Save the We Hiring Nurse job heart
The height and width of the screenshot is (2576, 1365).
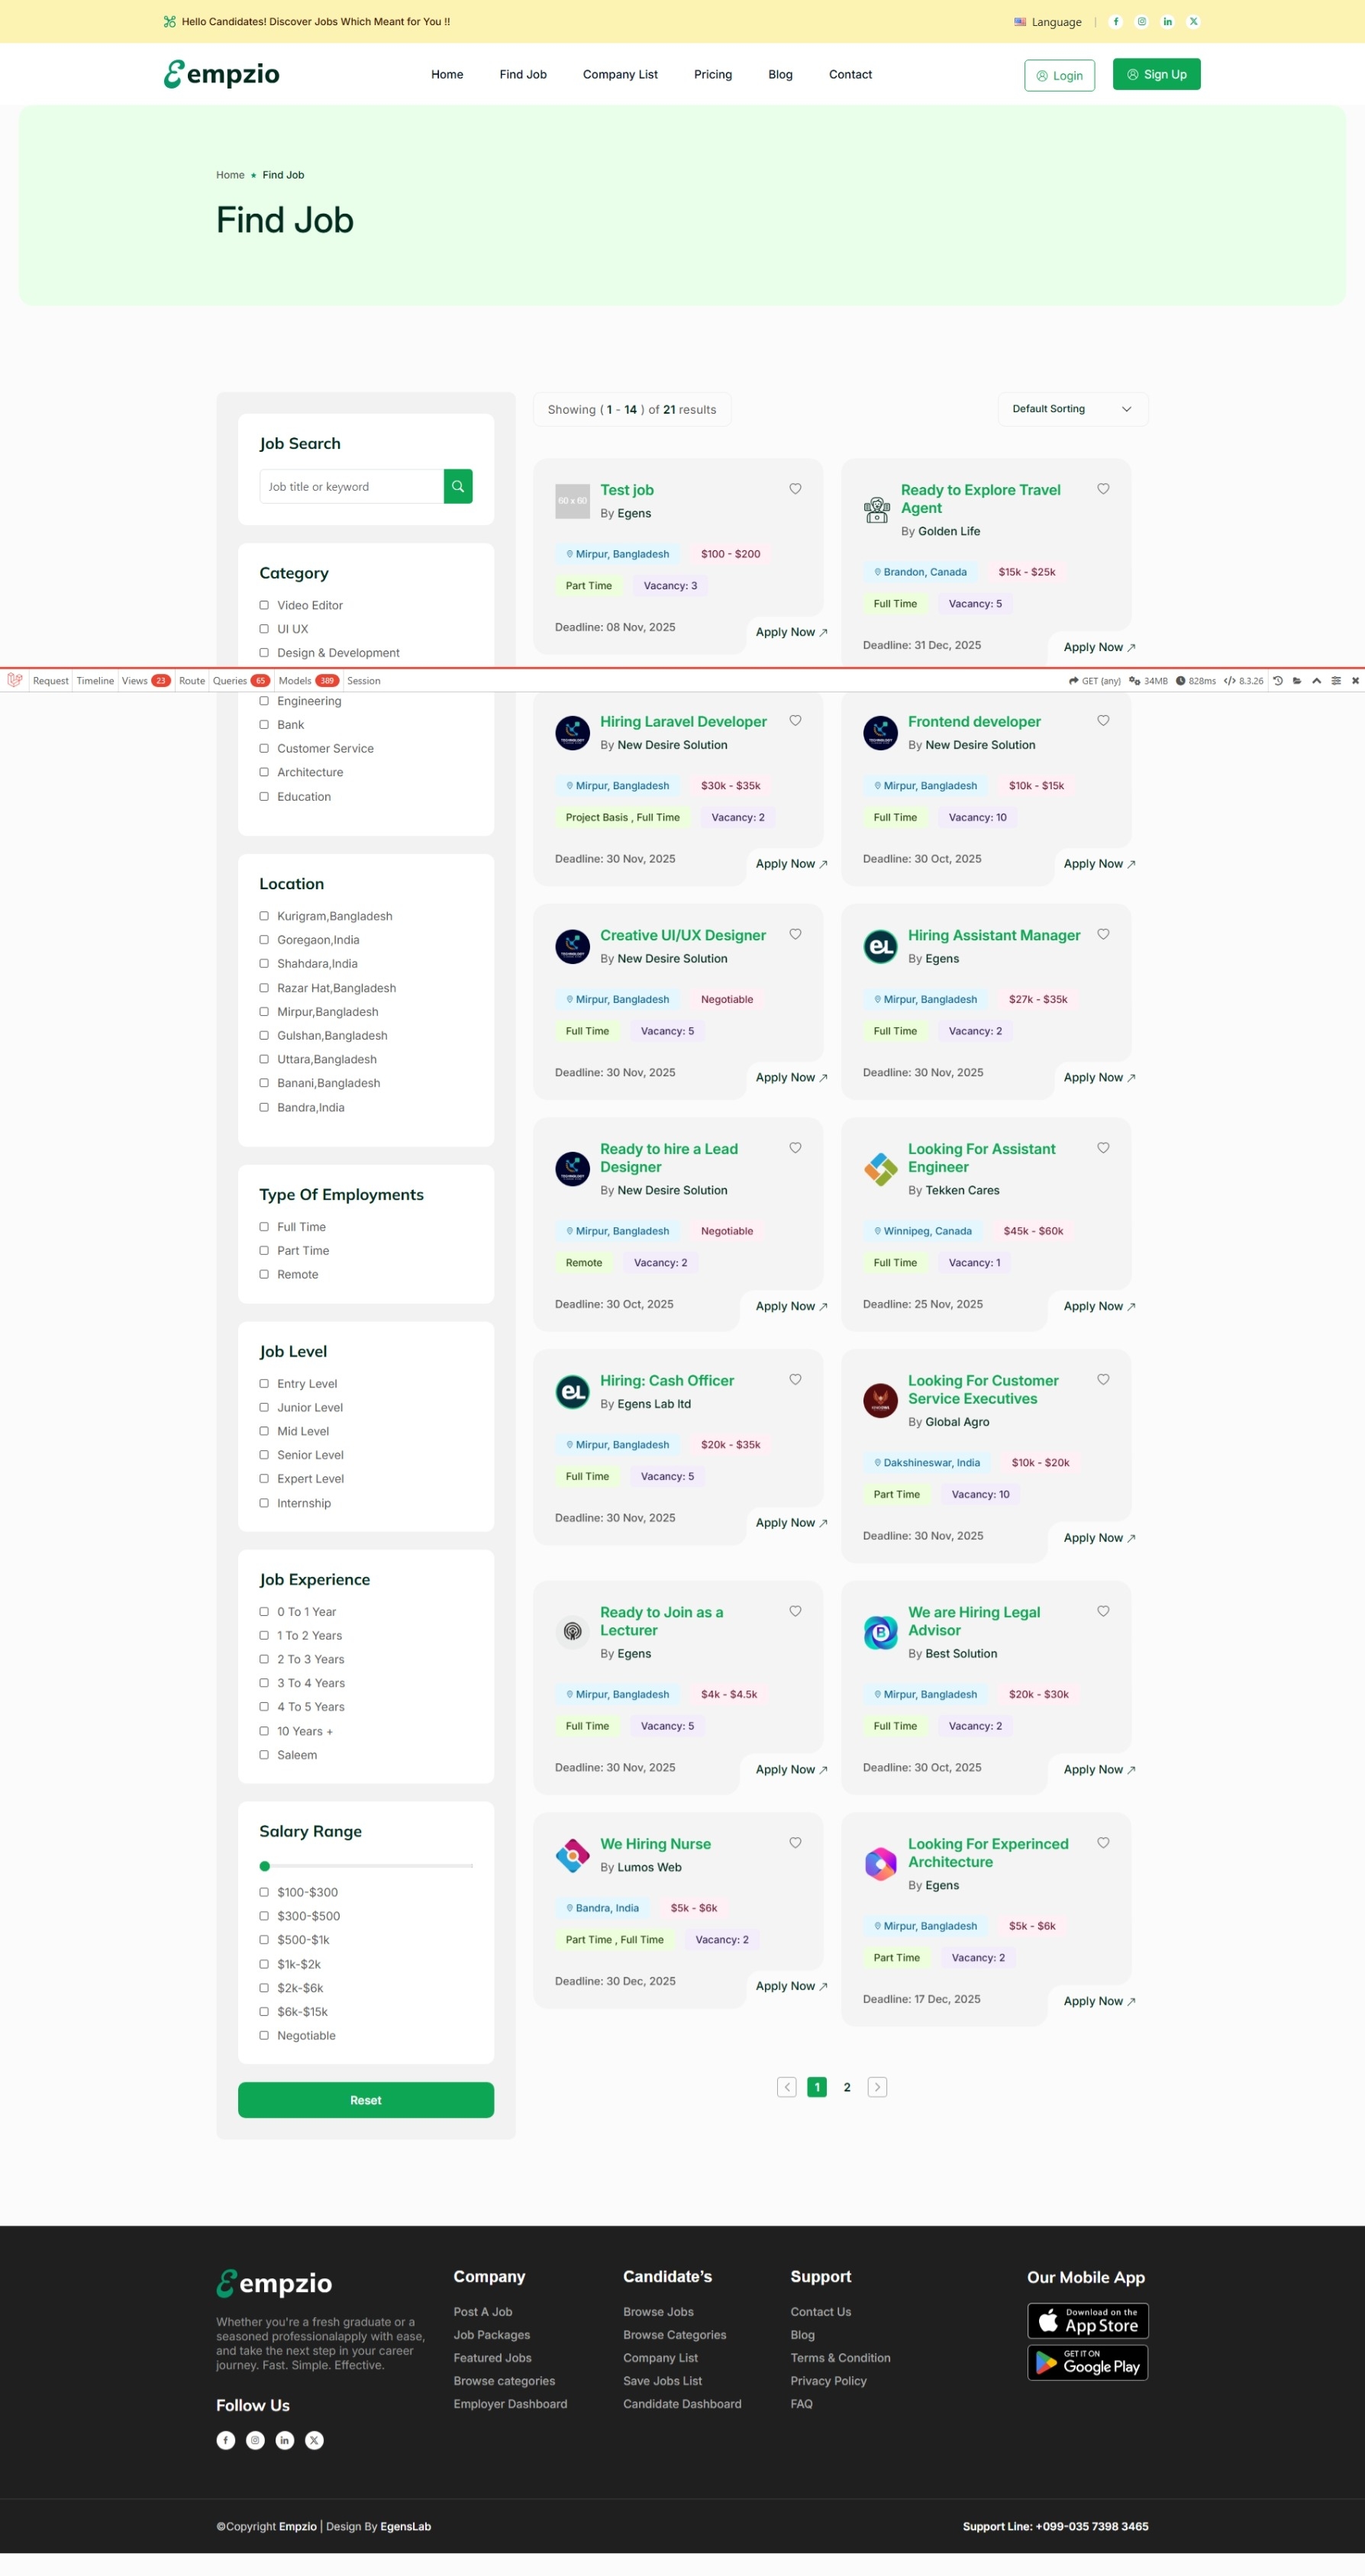click(x=795, y=1843)
